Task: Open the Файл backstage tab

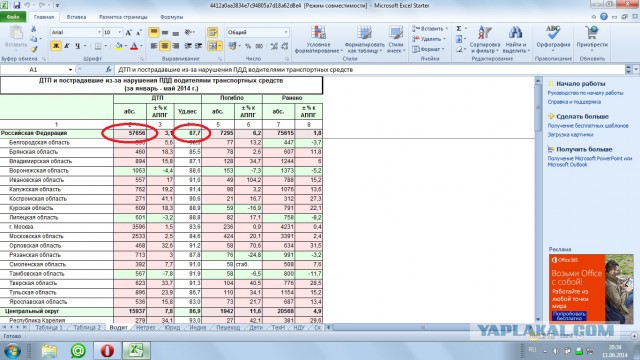Action: click(x=13, y=17)
